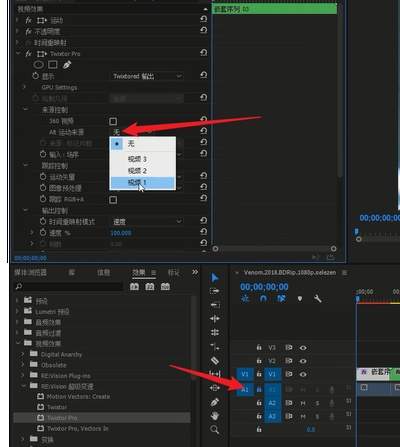Choose 视频 2 in the popup list
400x447 pixels.
click(x=143, y=171)
